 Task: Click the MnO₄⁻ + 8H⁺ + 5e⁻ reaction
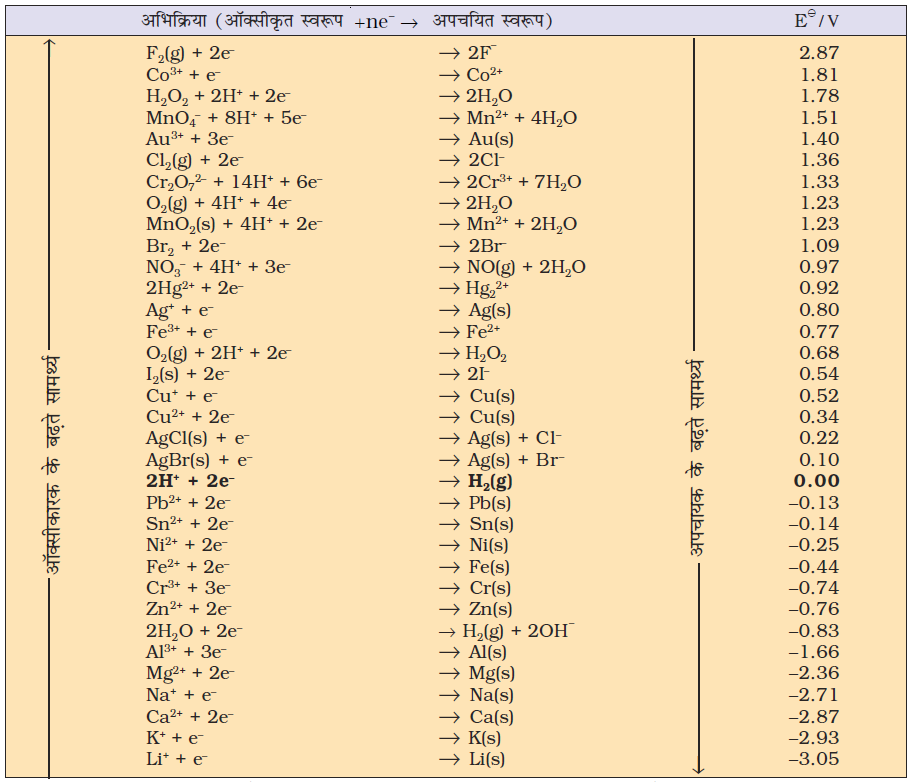[x=226, y=118]
